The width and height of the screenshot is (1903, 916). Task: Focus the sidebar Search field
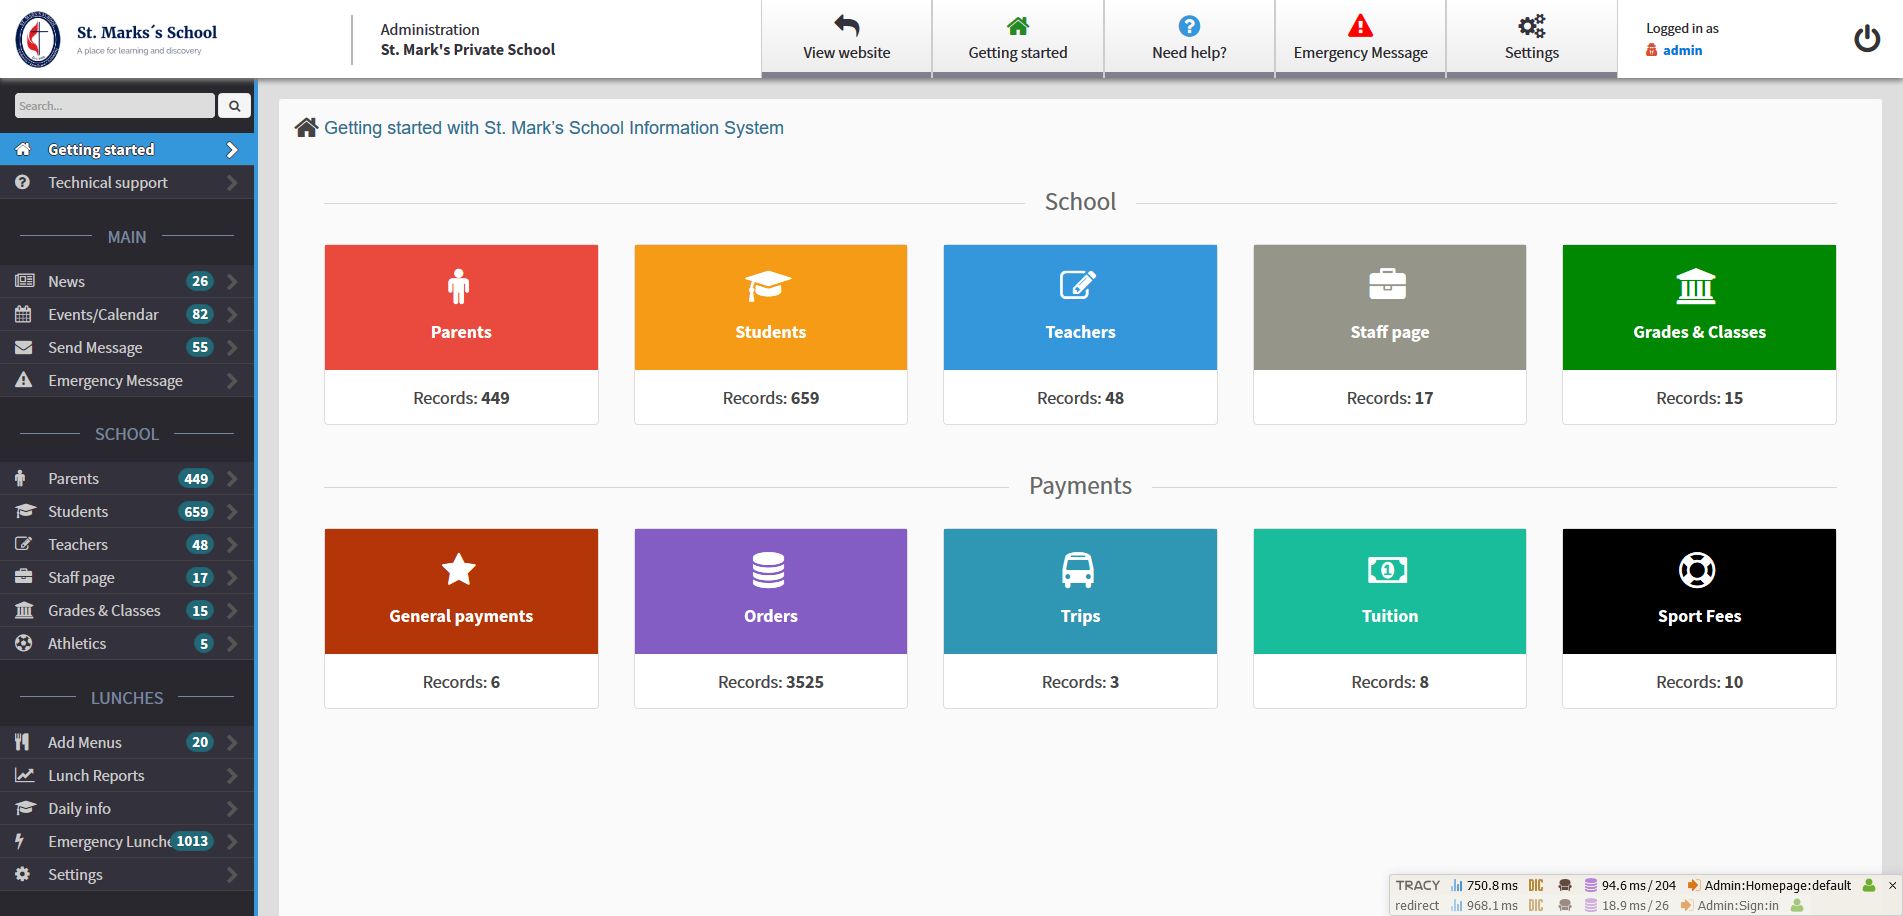[114, 106]
